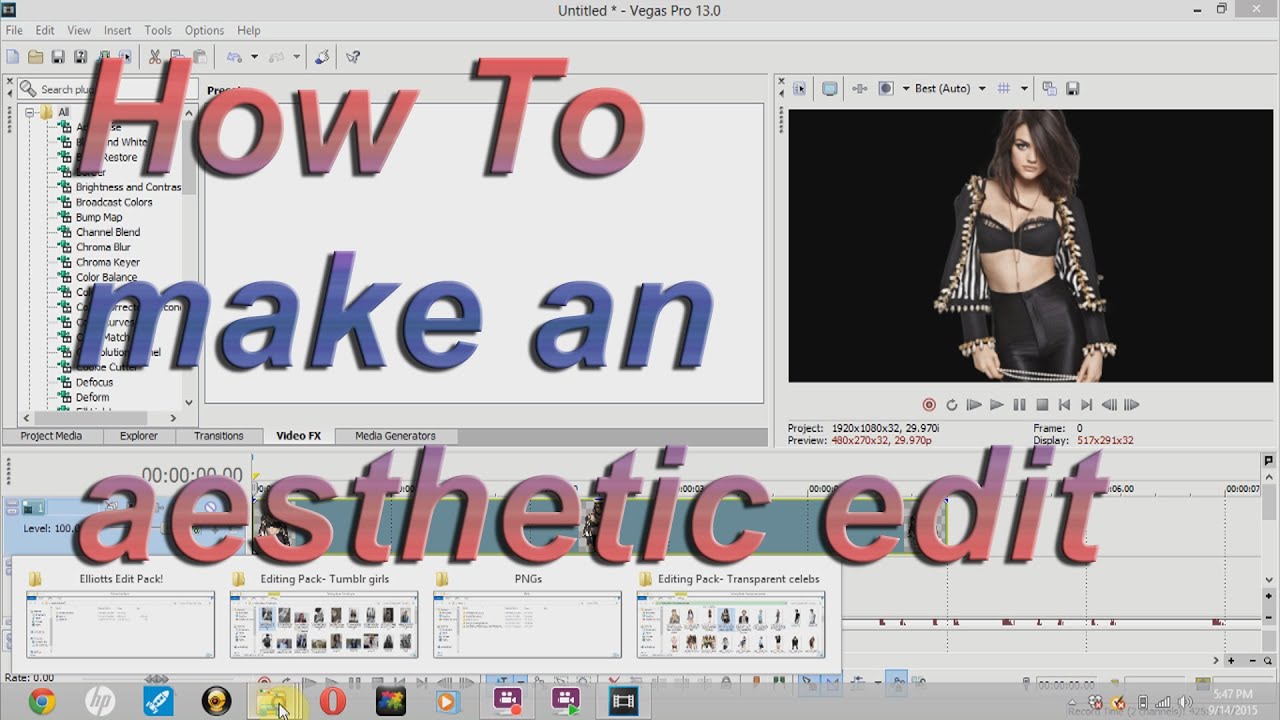Open Elliotts Edit Pack! window thumbnail
Image resolution: width=1280 pixels, height=720 pixels.
click(x=120, y=624)
